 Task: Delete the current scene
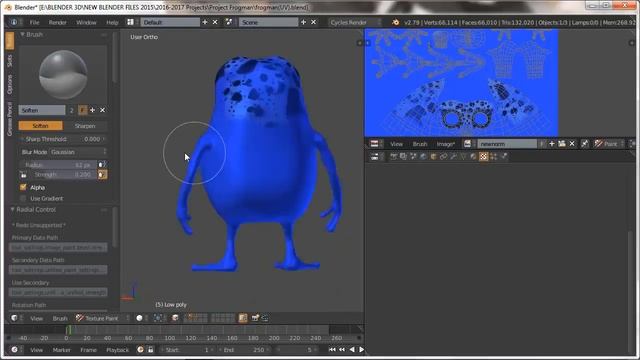[313, 22]
